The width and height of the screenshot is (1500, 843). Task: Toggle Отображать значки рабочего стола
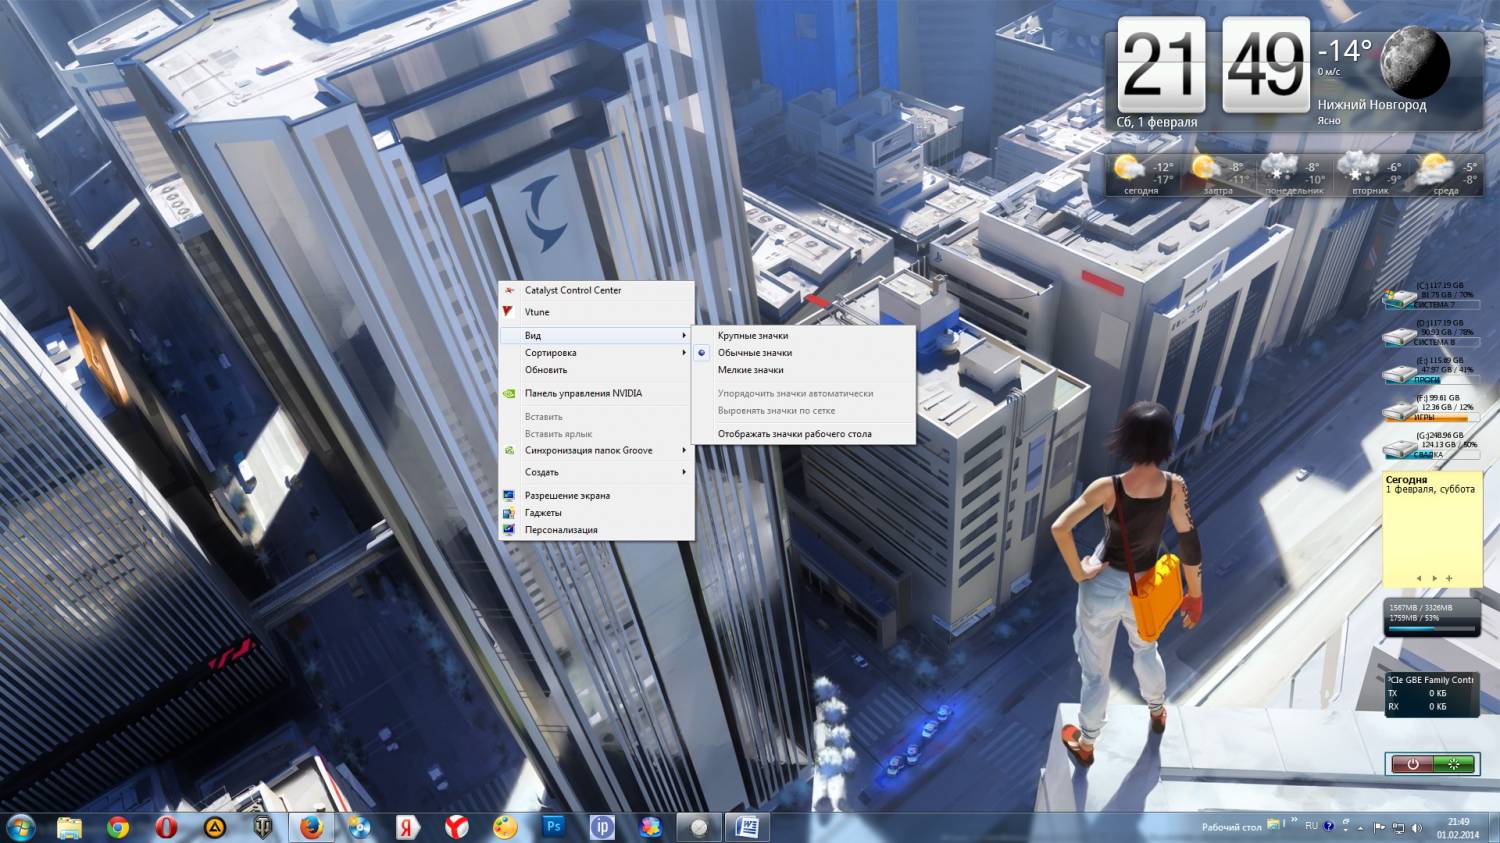[x=803, y=434]
